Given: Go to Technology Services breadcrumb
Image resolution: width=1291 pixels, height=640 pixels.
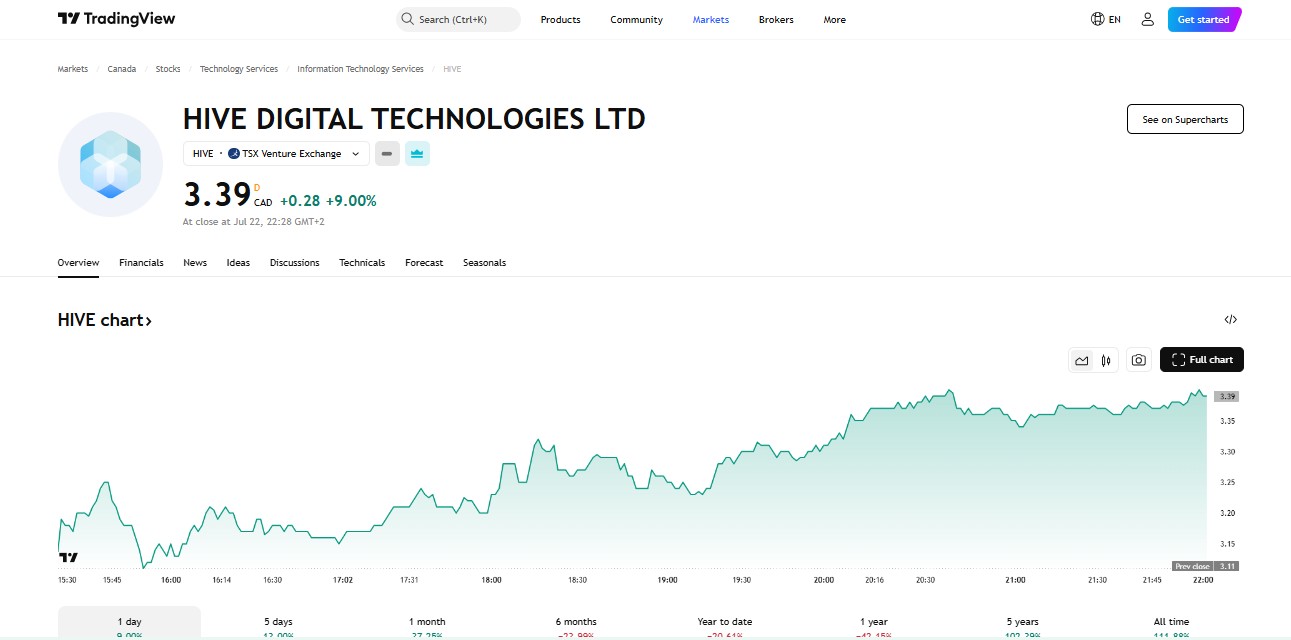Looking at the screenshot, I should click(x=239, y=69).
